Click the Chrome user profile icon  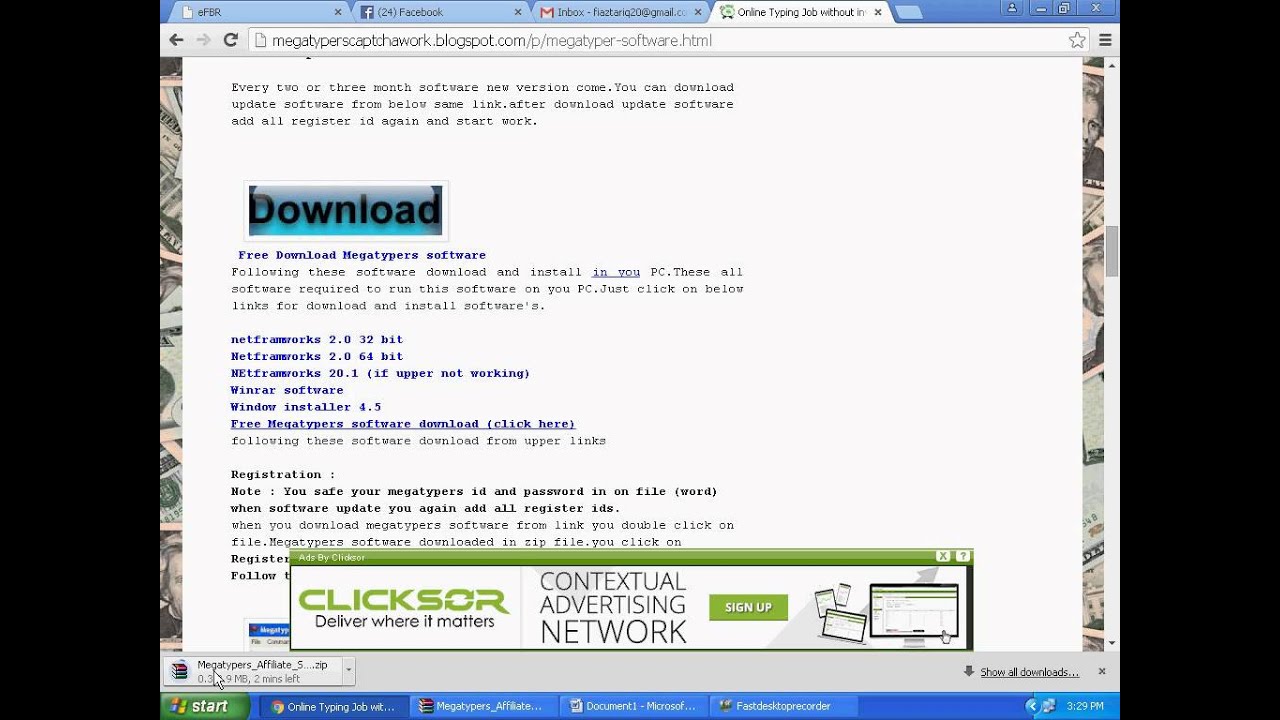click(1012, 8)
